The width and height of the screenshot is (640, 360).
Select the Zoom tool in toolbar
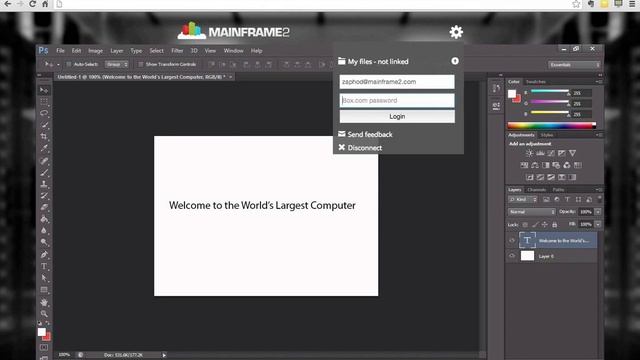click(x=44, y=314)
